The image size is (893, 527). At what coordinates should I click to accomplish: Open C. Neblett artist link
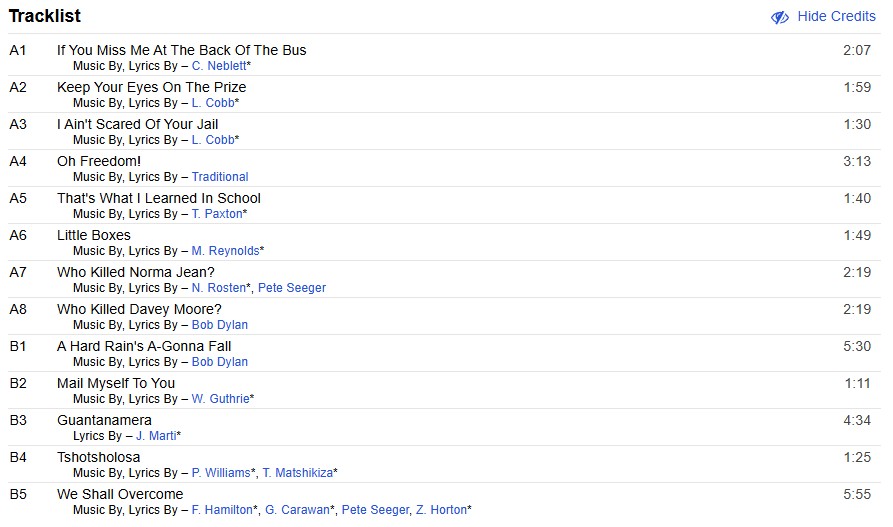218,66
